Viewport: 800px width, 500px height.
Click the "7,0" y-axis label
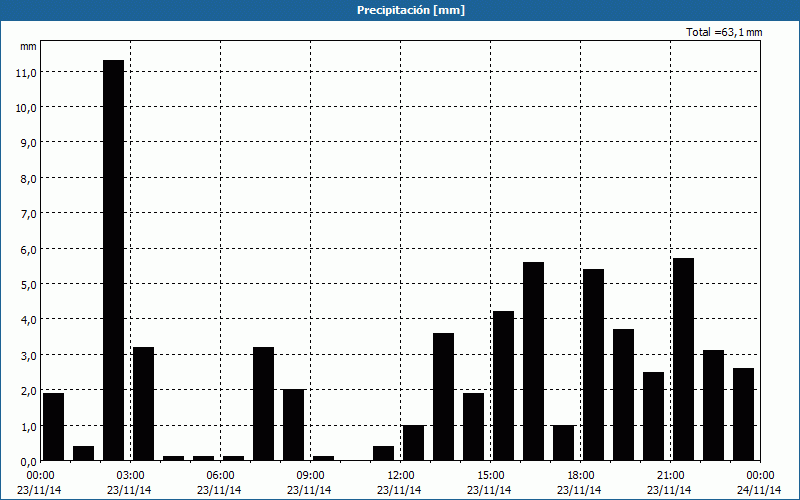pos(29,214)
